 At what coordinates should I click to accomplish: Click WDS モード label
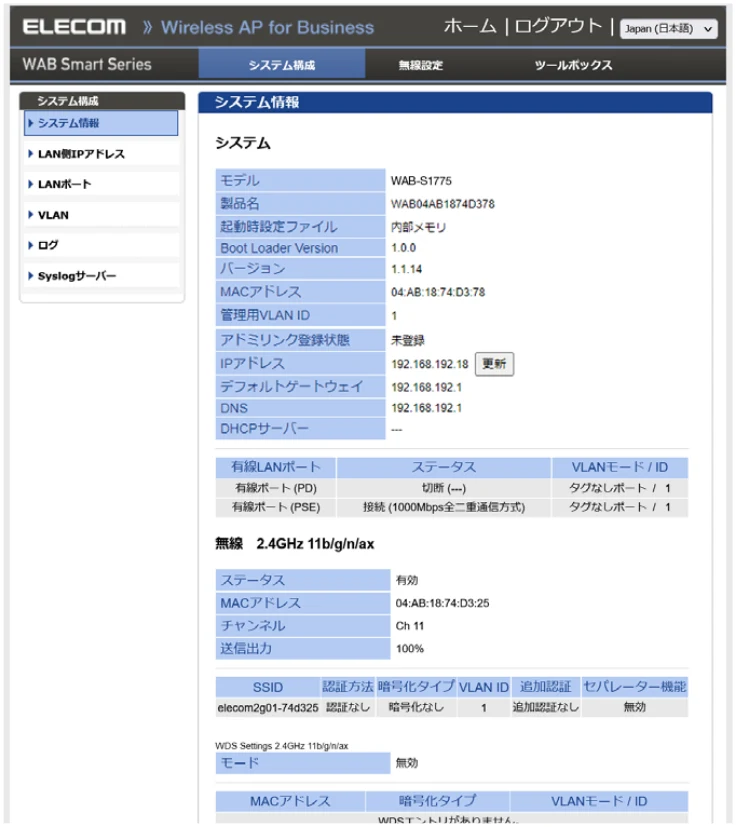[x=303, y=763]
